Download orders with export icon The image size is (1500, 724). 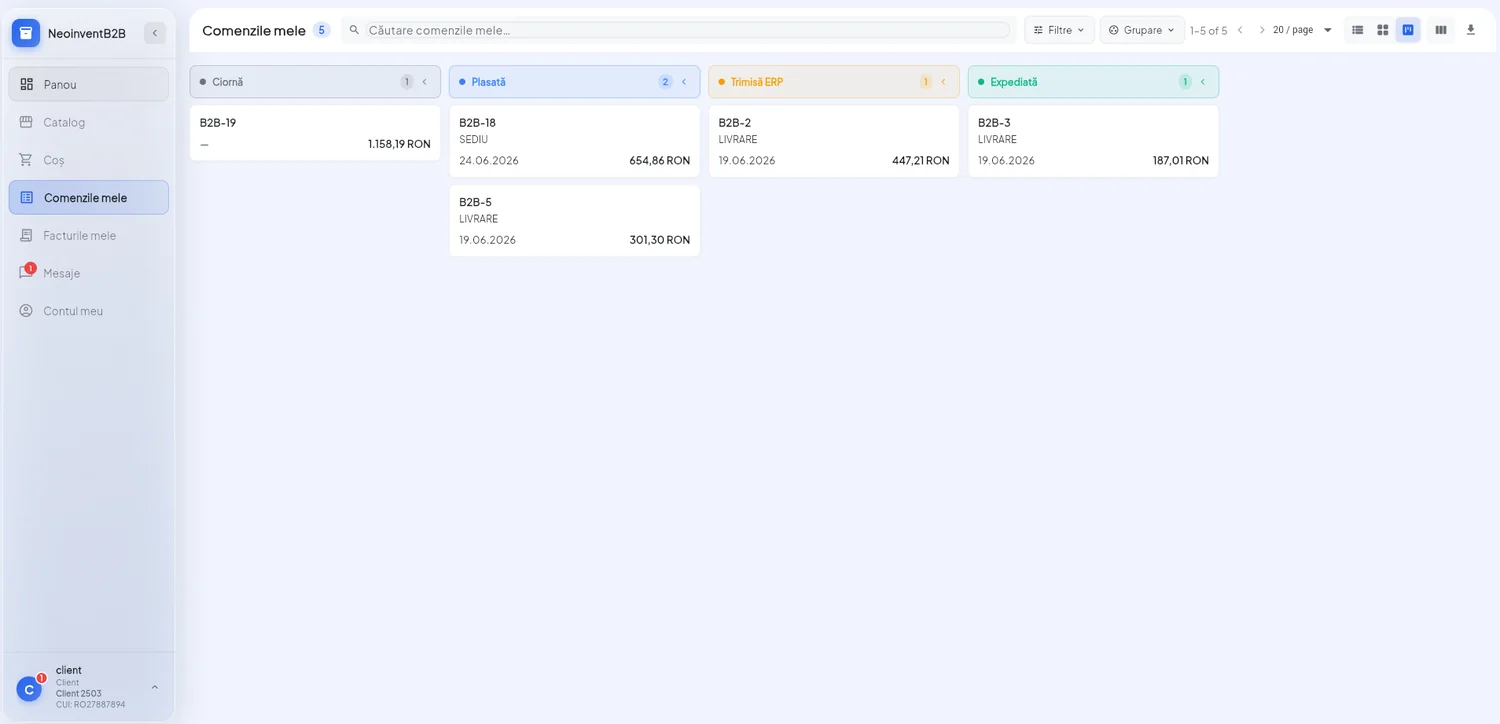tap(1471, 30)
